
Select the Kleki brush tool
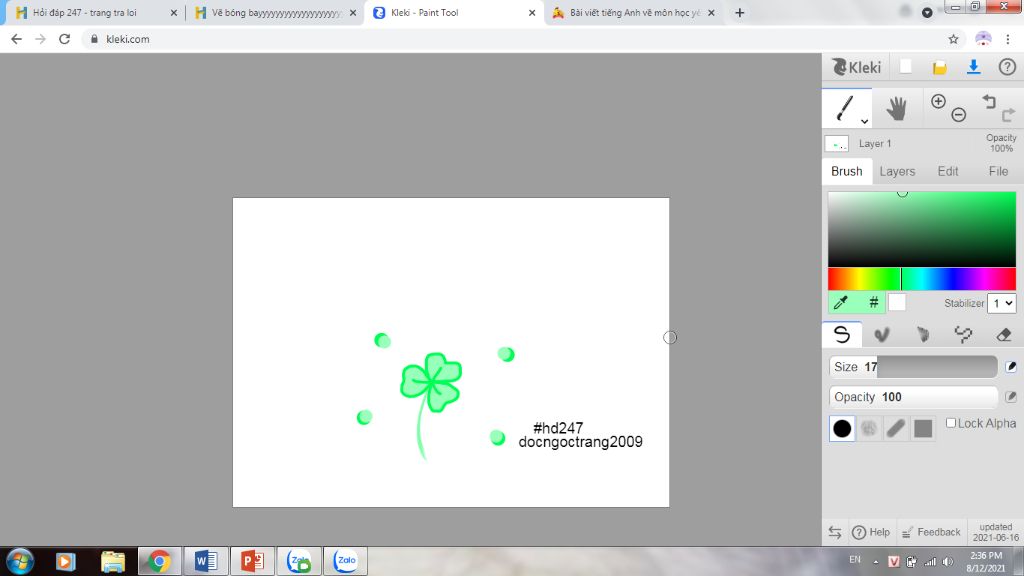(846, 108)
